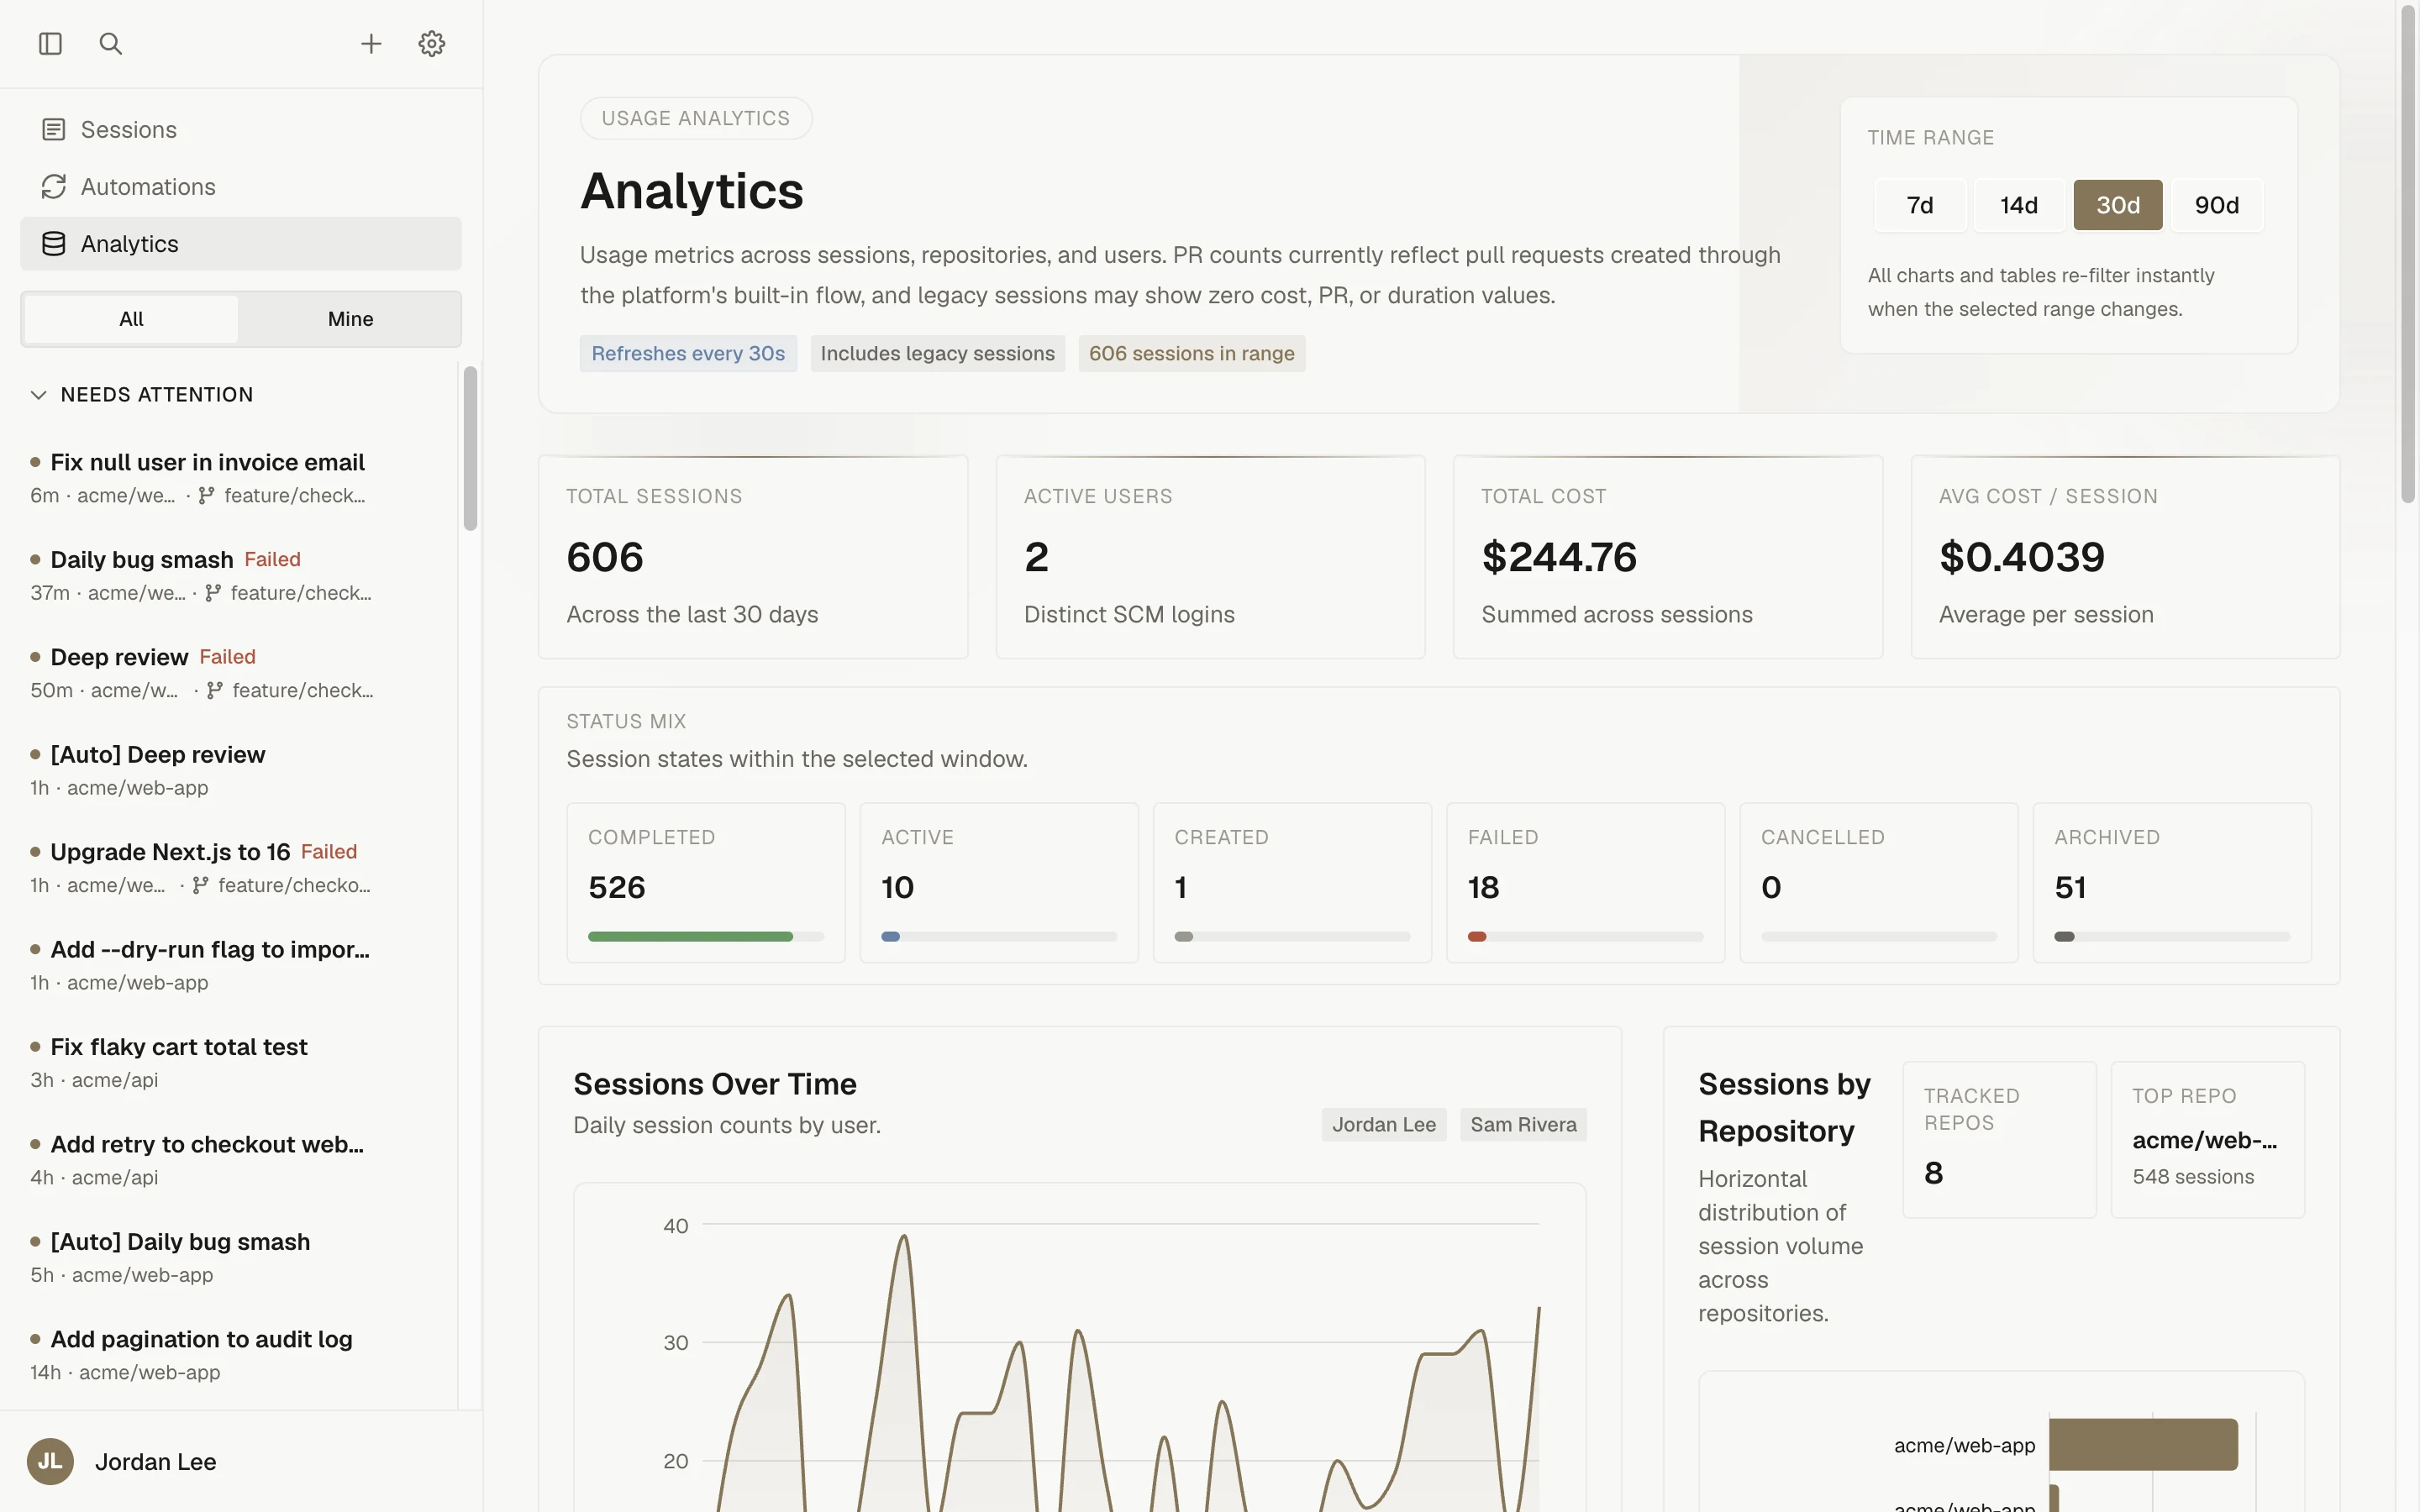Click the Completed green progress bar

pyautogui.click(x=690, y=937)
